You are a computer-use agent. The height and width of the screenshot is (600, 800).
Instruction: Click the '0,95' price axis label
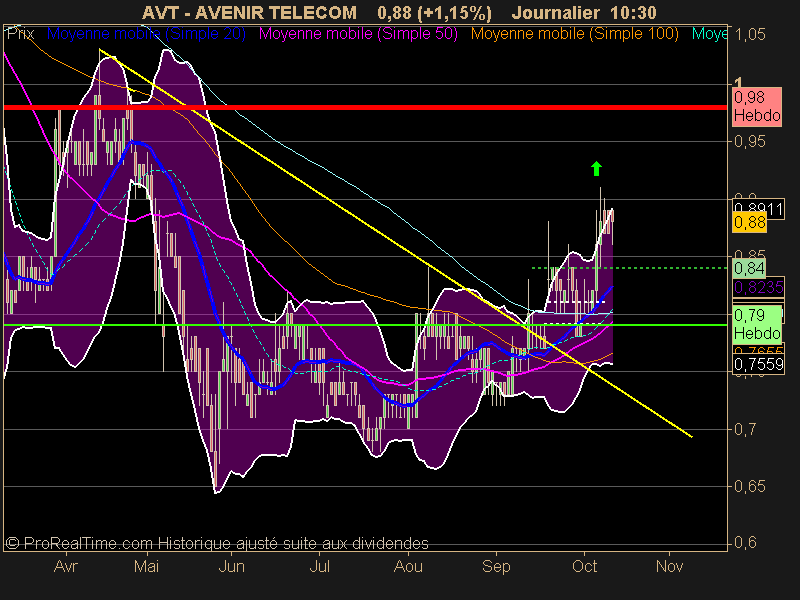[749, 141]
